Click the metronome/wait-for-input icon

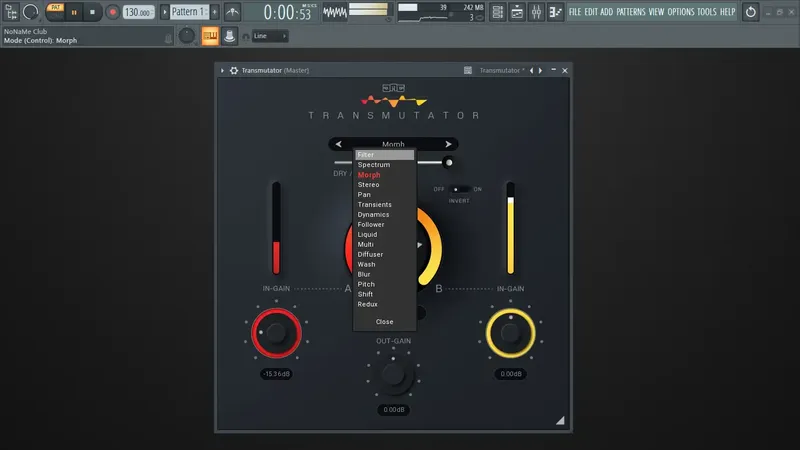pos(233,12)
